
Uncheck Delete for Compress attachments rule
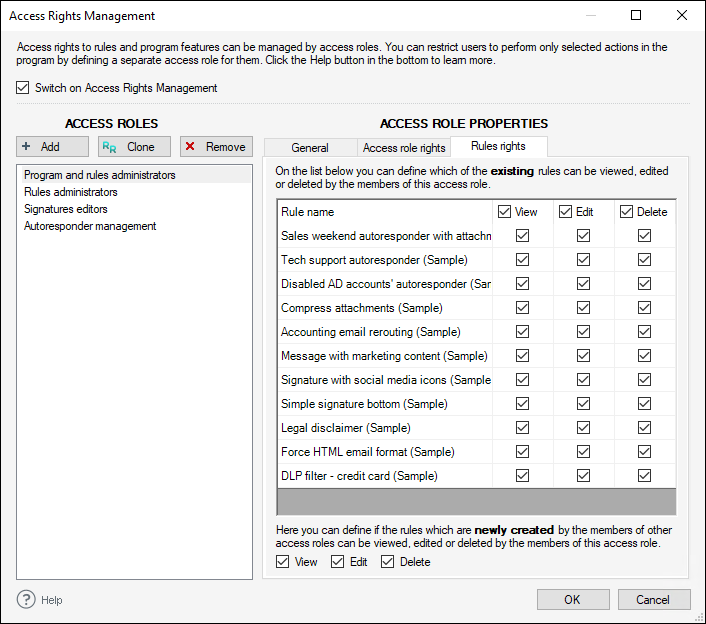click(644, 307)
